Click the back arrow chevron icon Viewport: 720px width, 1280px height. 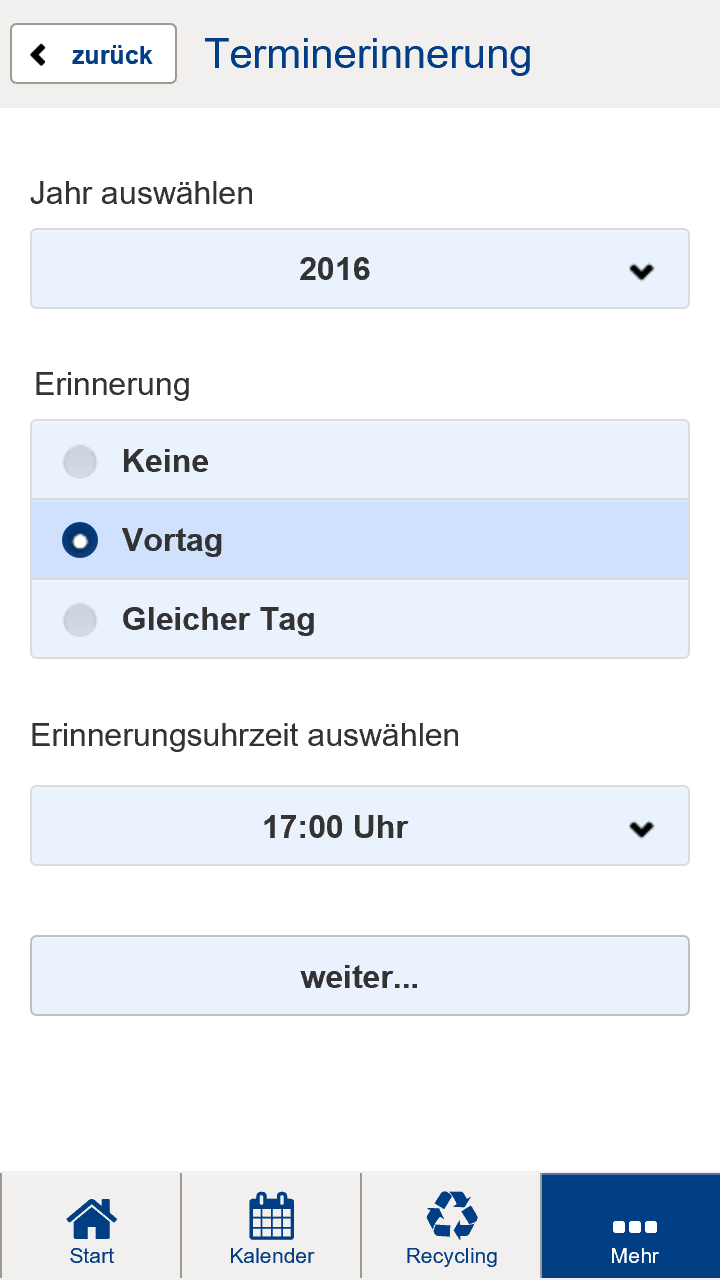point(39,54)
